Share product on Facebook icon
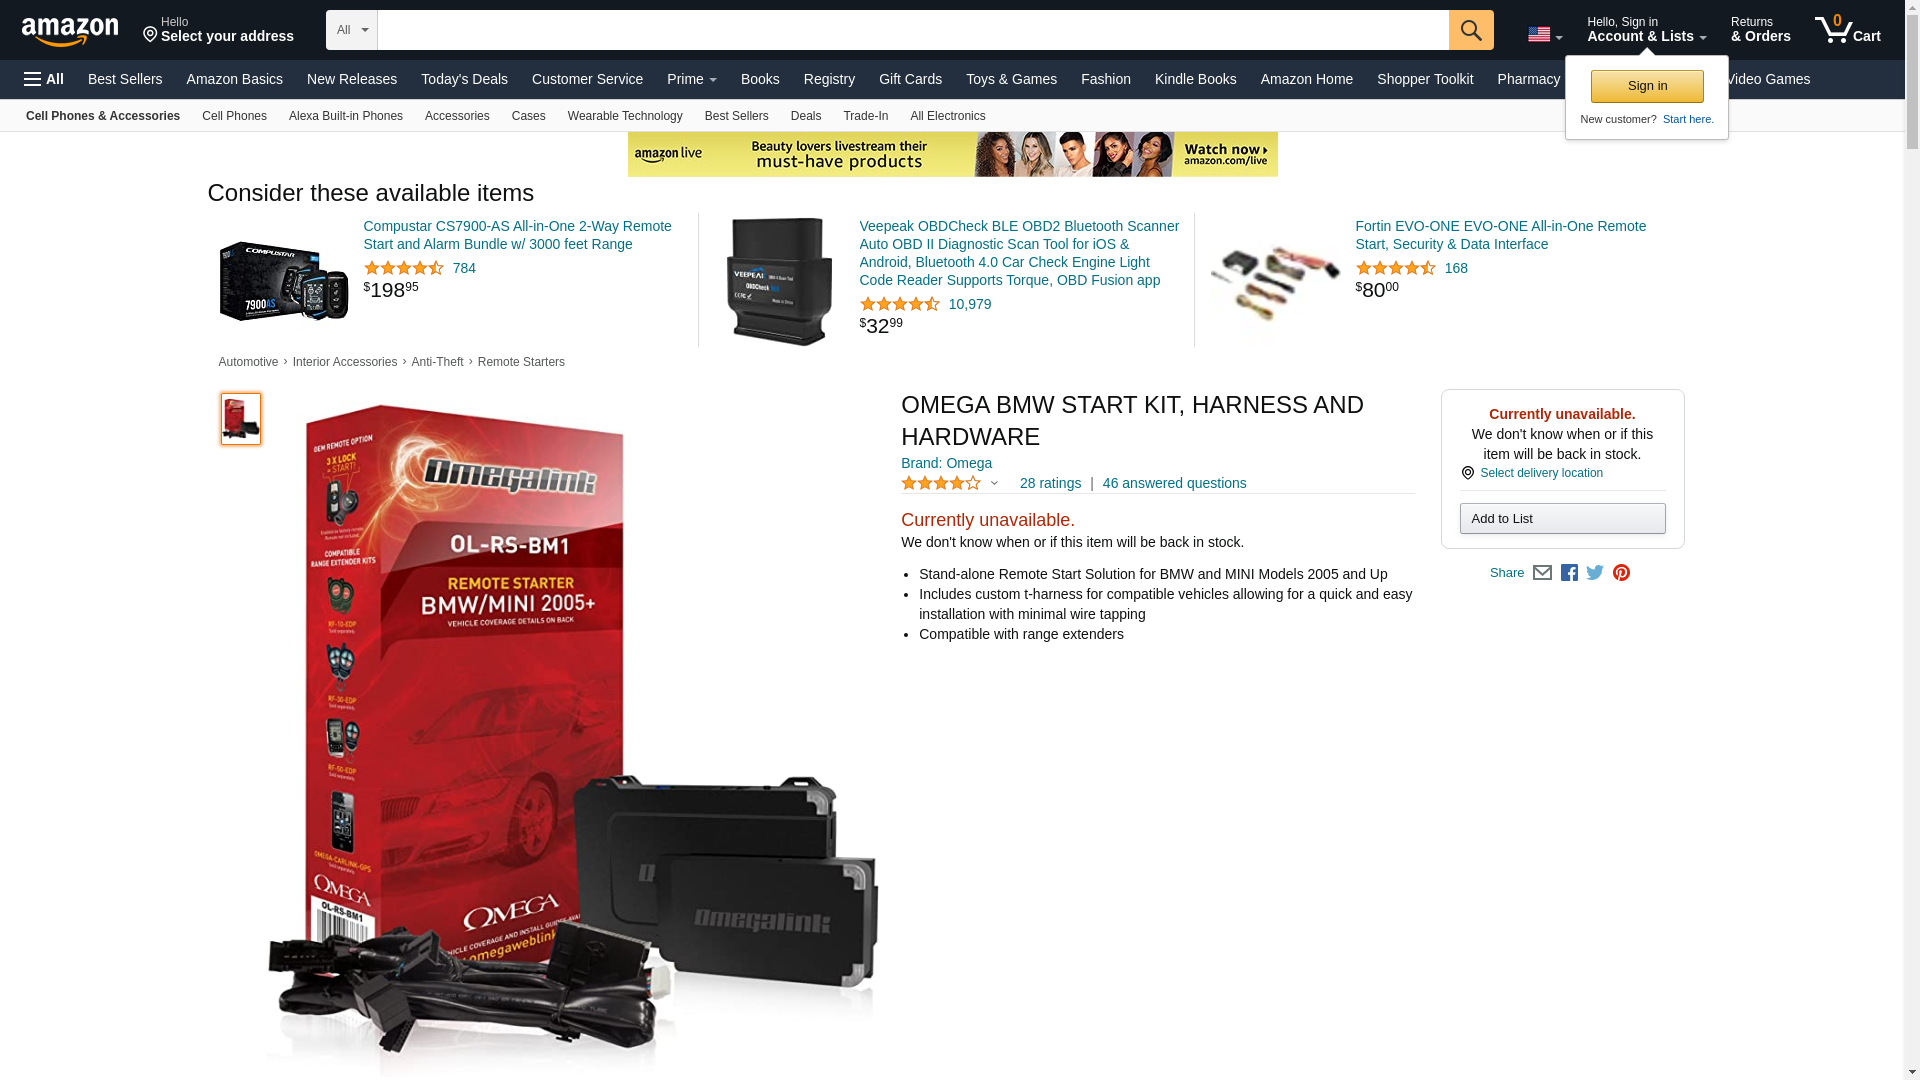 1569,573
